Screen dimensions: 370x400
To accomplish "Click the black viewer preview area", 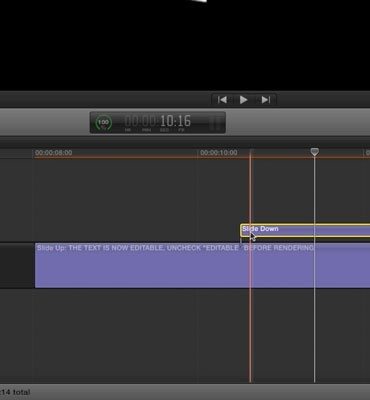I will tap(185, 45).
